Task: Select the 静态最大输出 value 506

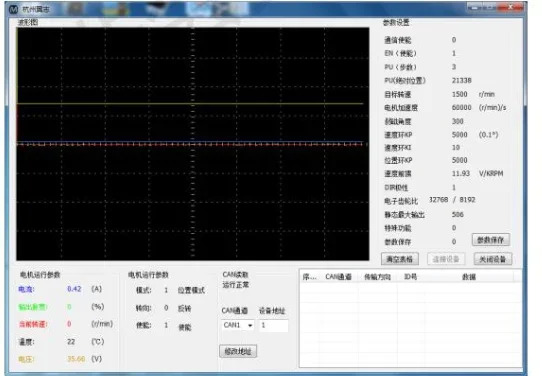Action: pos(458,215)
